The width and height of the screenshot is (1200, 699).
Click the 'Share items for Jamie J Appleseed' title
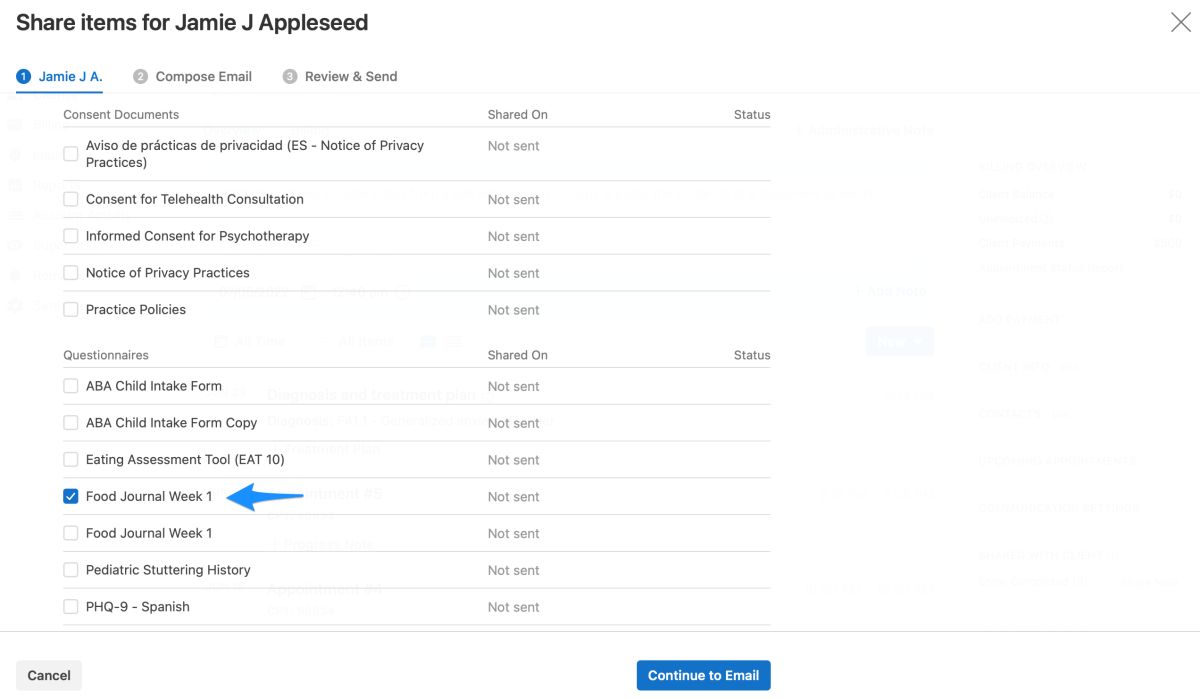pos(192,22)
